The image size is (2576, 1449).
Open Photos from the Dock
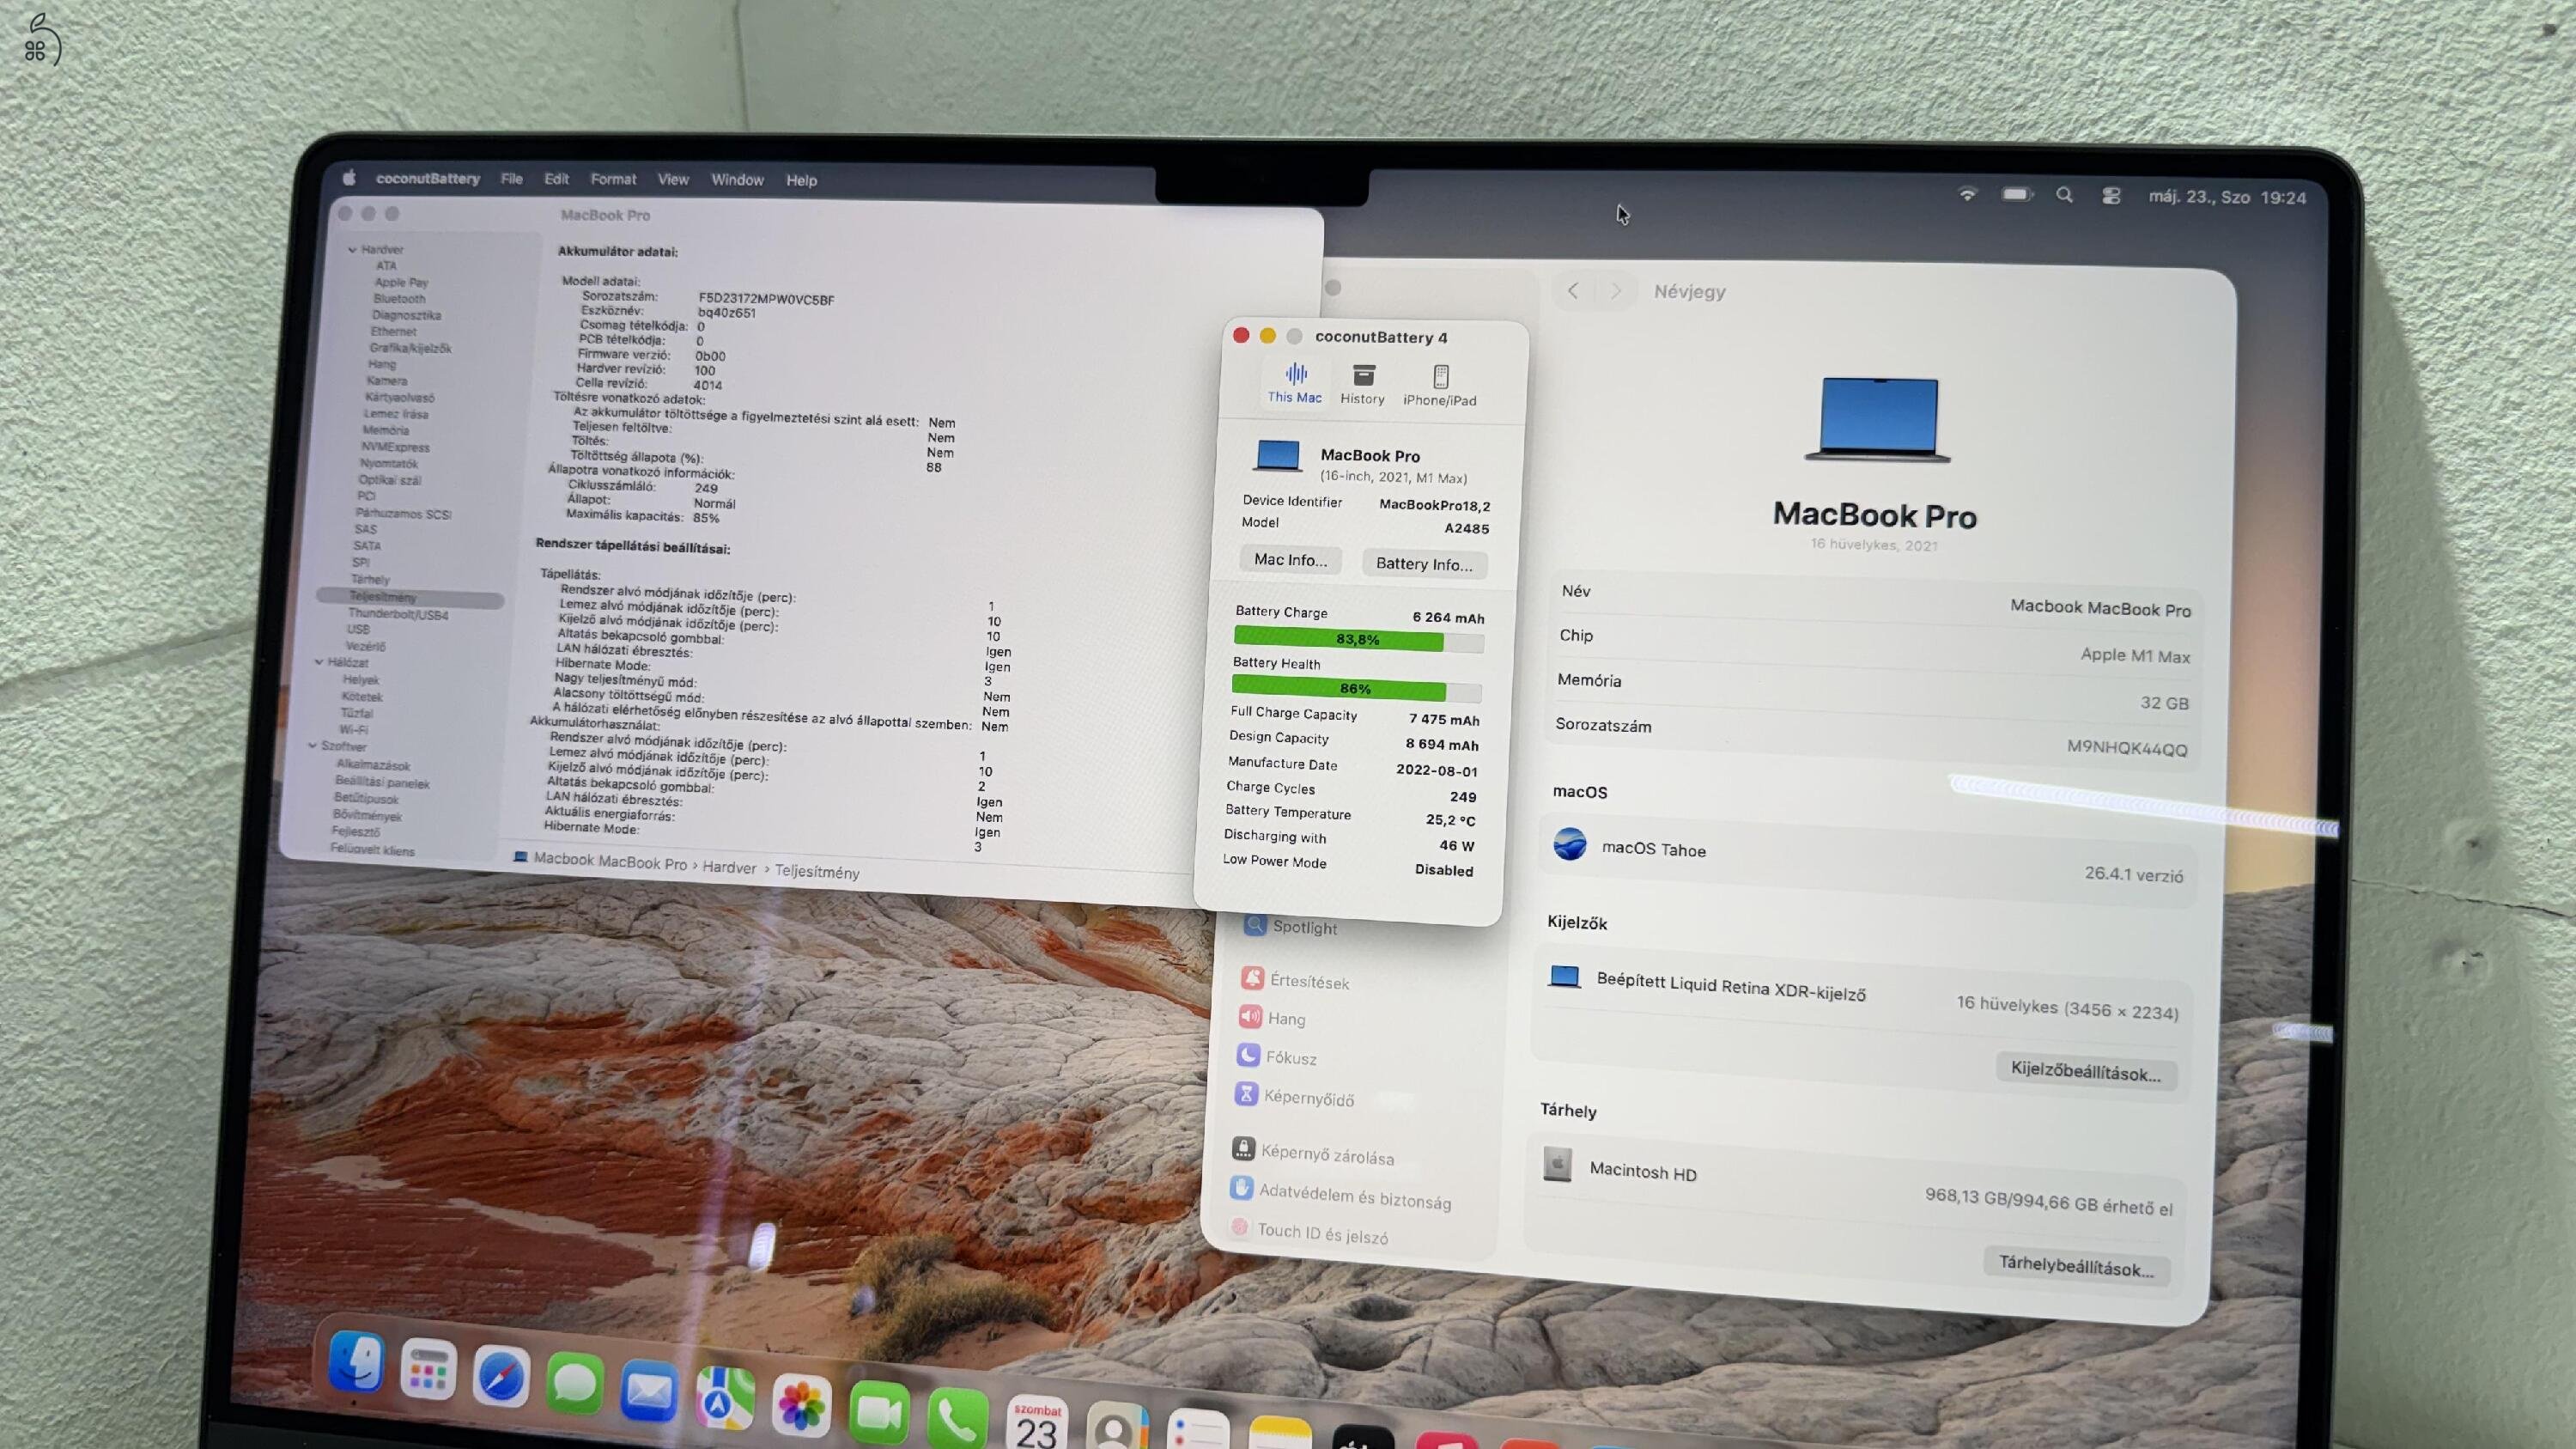tap(801, 1407)
